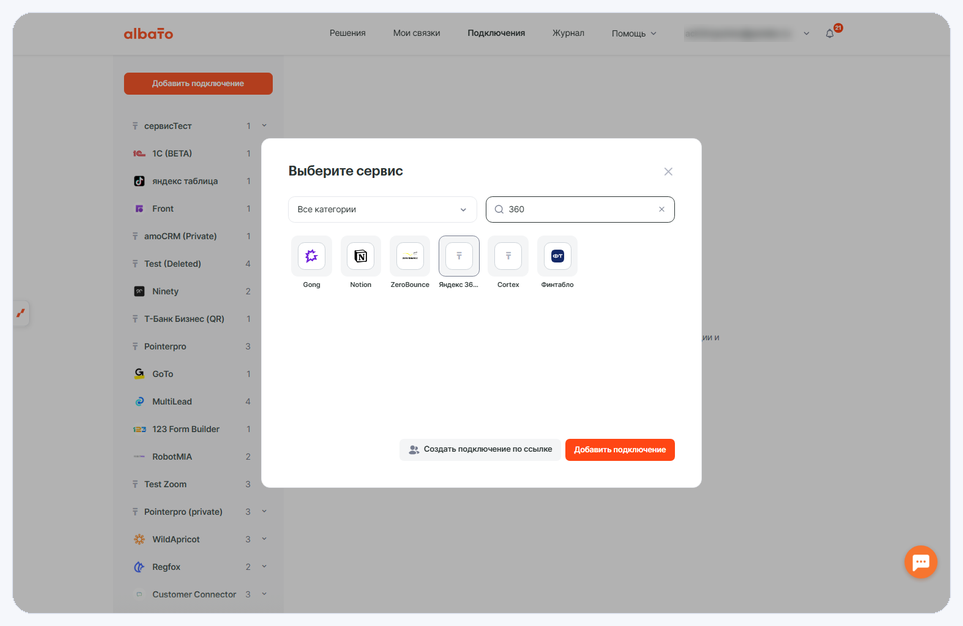Click sidebar Добавить подключение button
This screenshot has height=626, width=963.
tap(198, 84)
